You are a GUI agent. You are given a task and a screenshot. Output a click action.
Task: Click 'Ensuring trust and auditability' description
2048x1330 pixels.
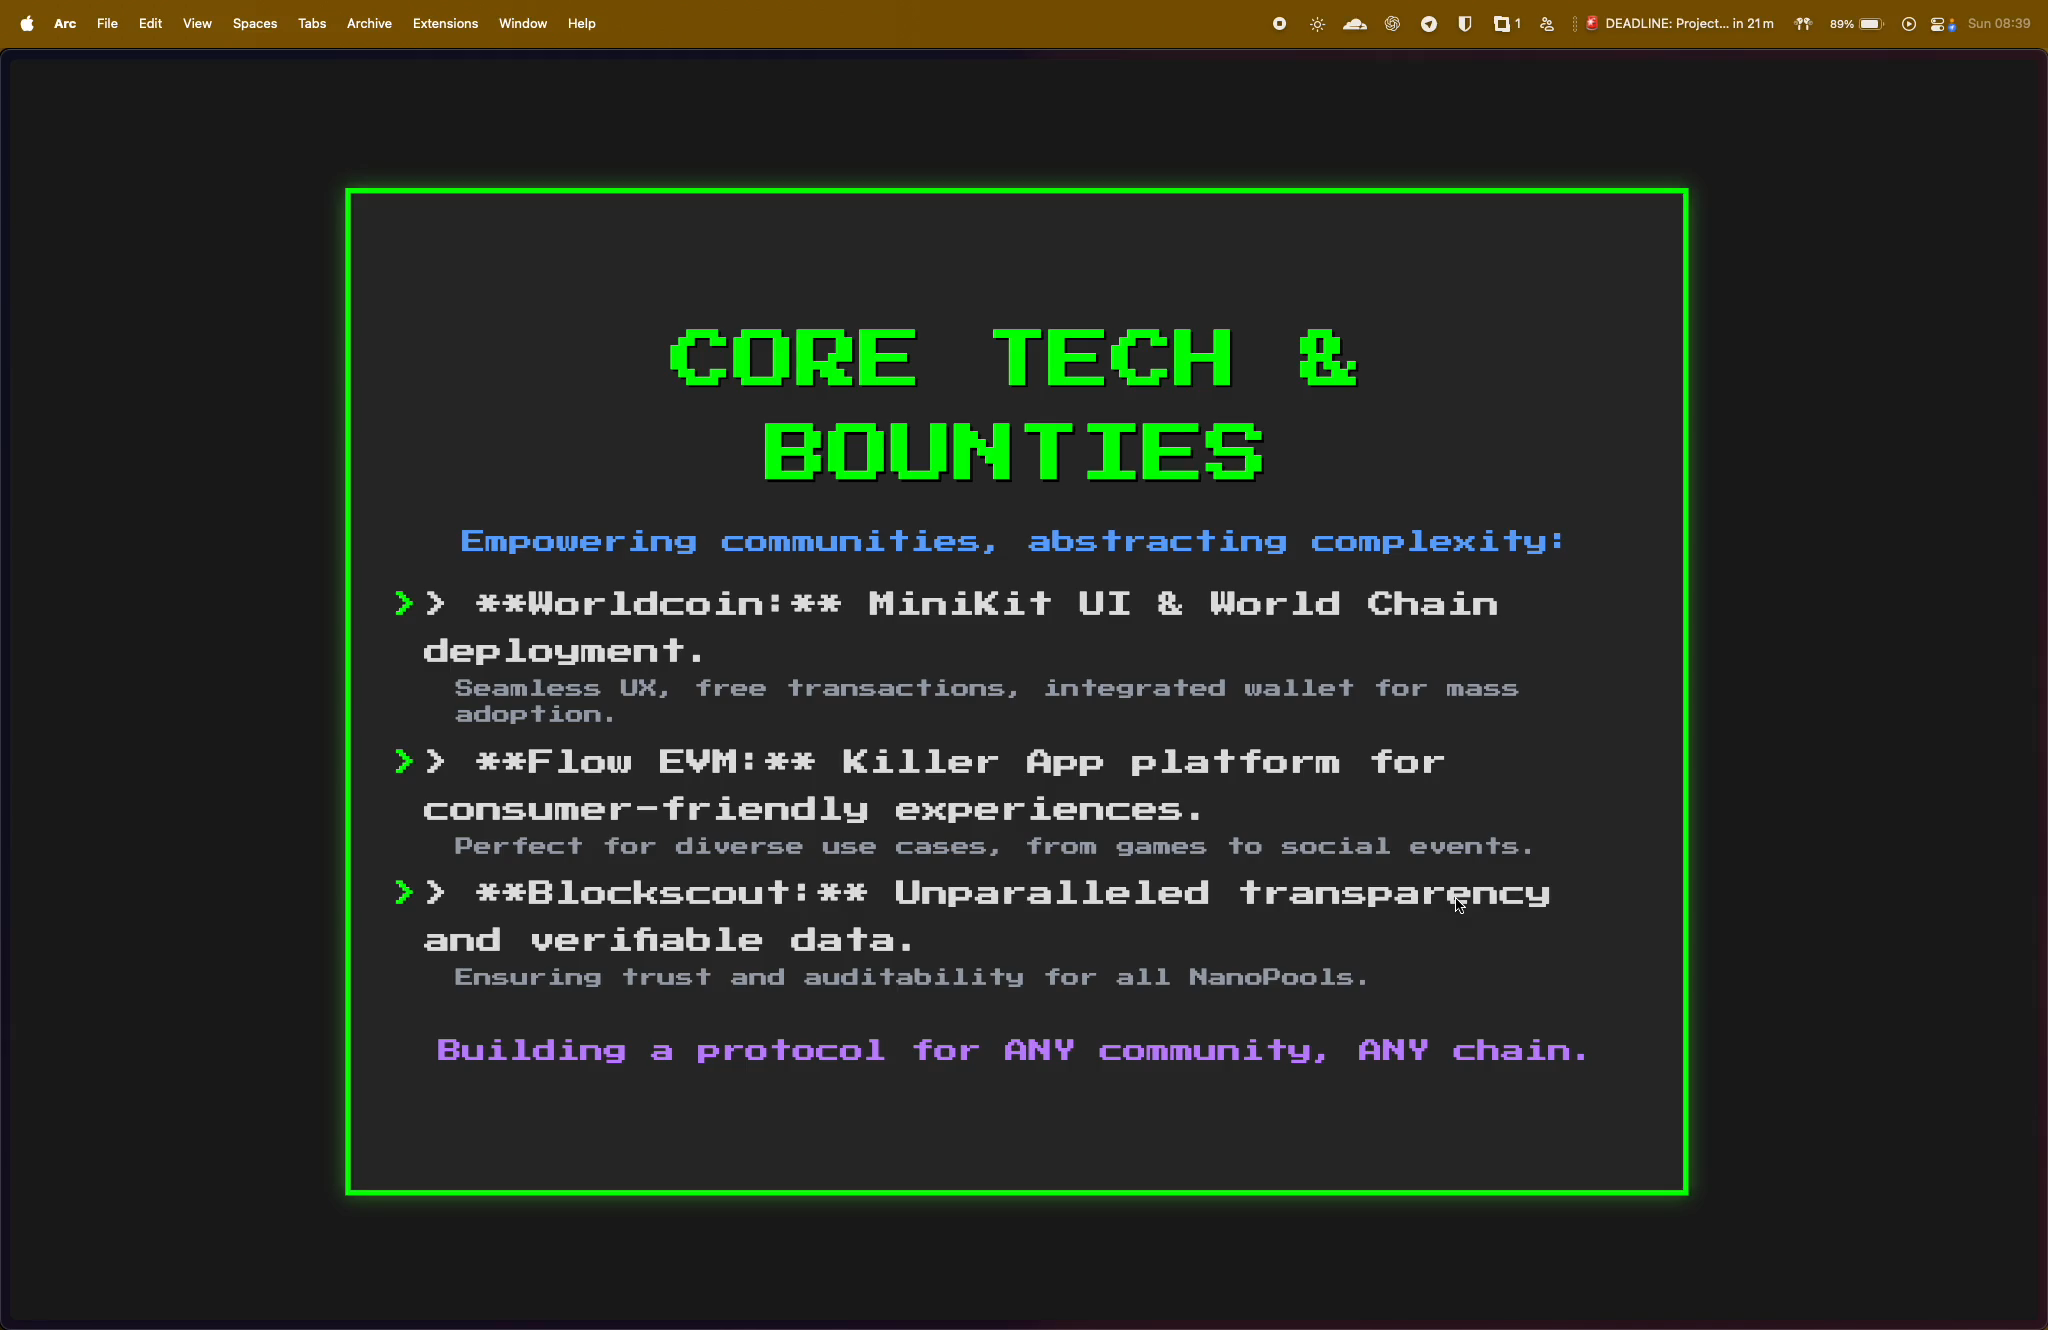click(x=911, y=977)
